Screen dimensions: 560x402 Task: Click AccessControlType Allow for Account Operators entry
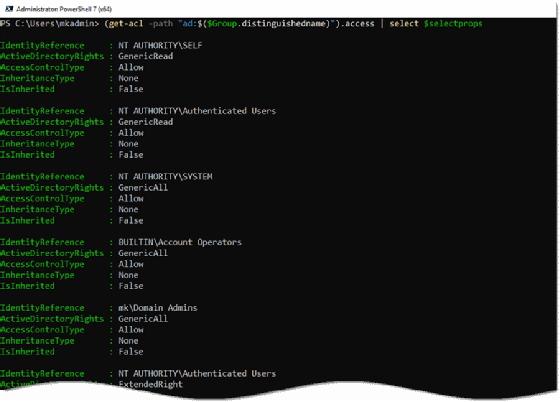71,264
